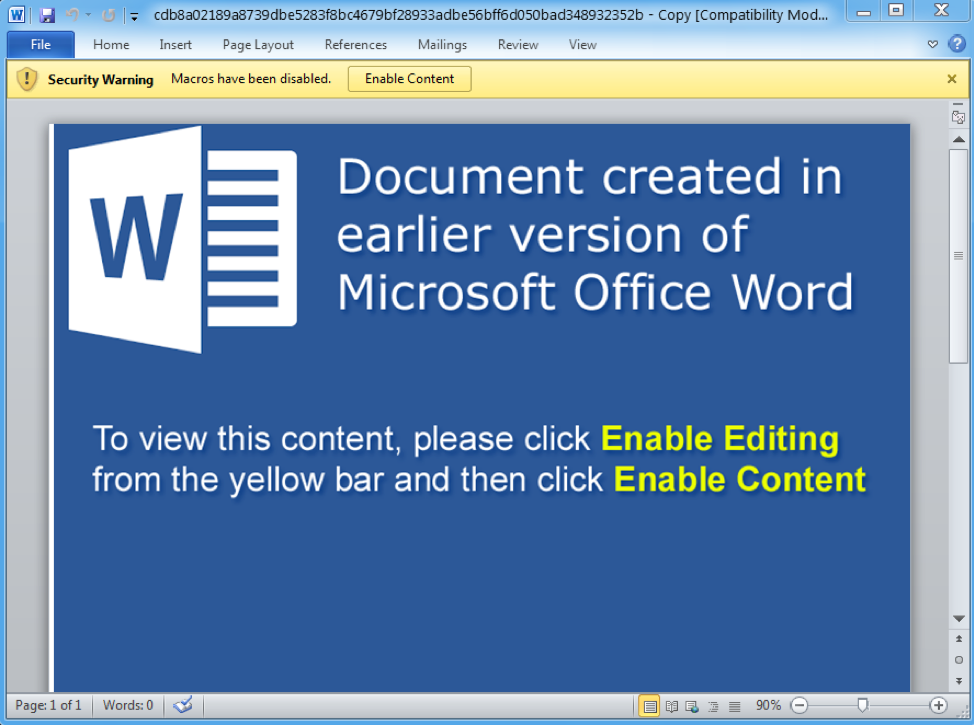Viewport: 974px width, 725px height.
Task: Switch to the References ribbon tab
Action: (x=355, y=45)
